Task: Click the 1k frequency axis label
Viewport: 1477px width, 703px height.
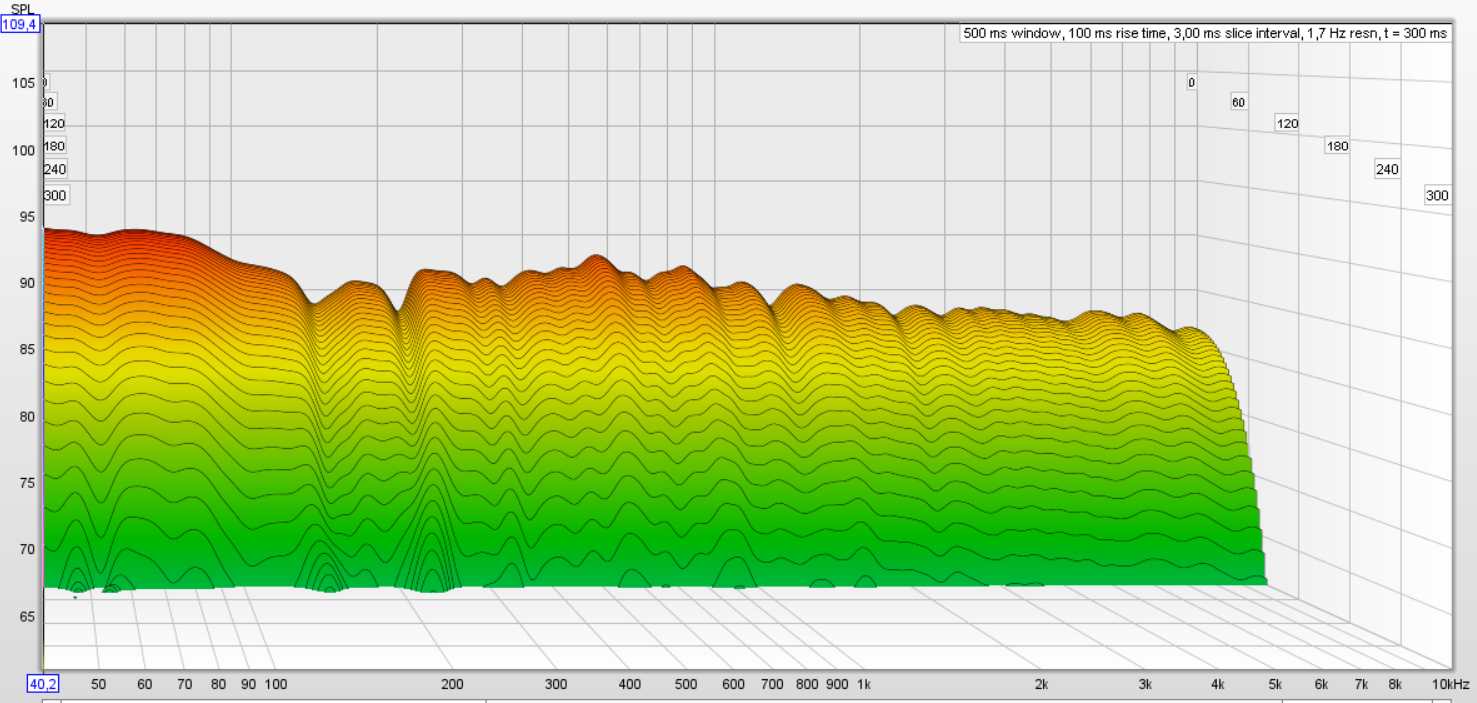Action: click(864, 685)
